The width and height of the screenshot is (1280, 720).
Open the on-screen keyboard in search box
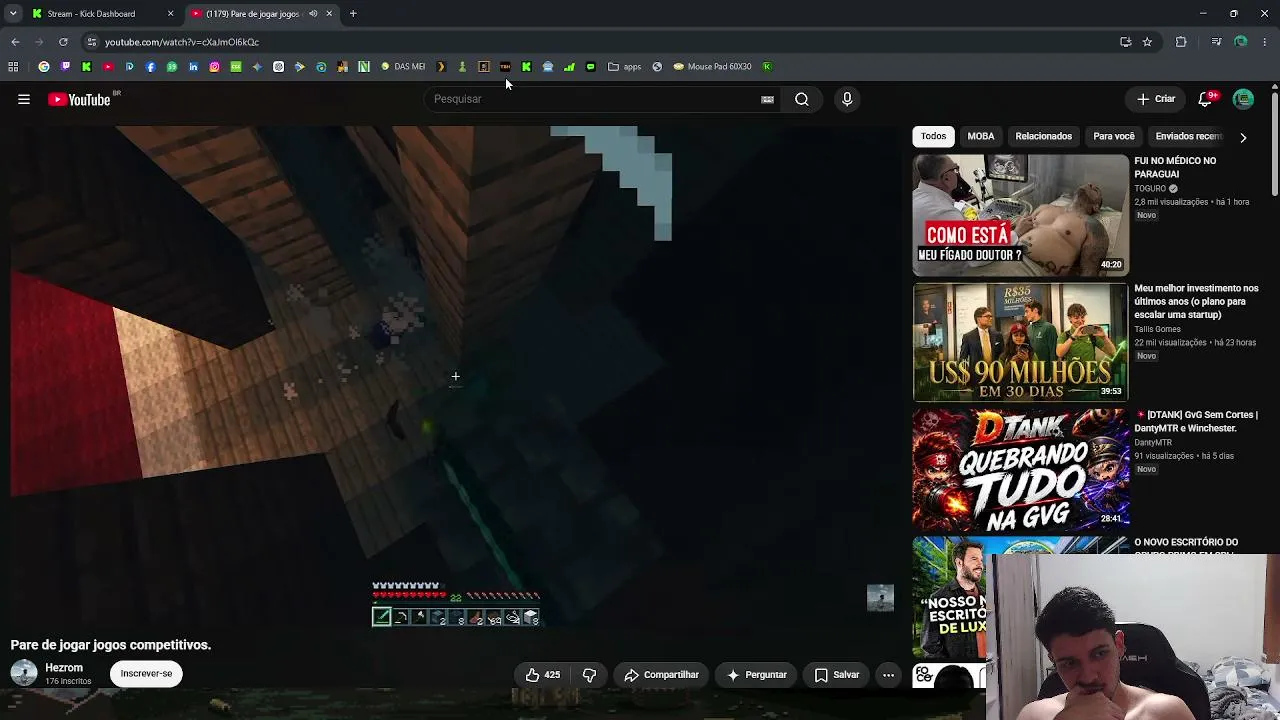[x=767, y=99]
